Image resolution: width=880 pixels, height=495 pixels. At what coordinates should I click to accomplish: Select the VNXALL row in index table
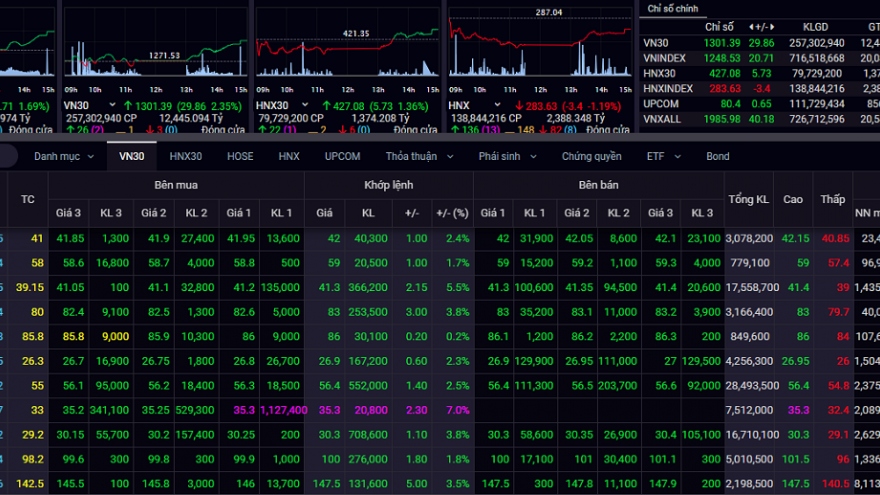click(760, 119)
